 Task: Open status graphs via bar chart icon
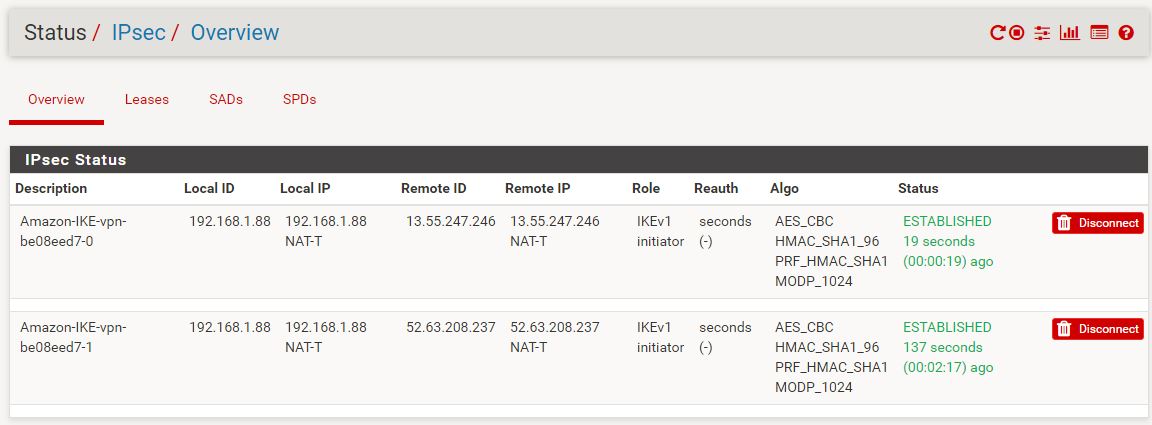(x=1070, y=32)
